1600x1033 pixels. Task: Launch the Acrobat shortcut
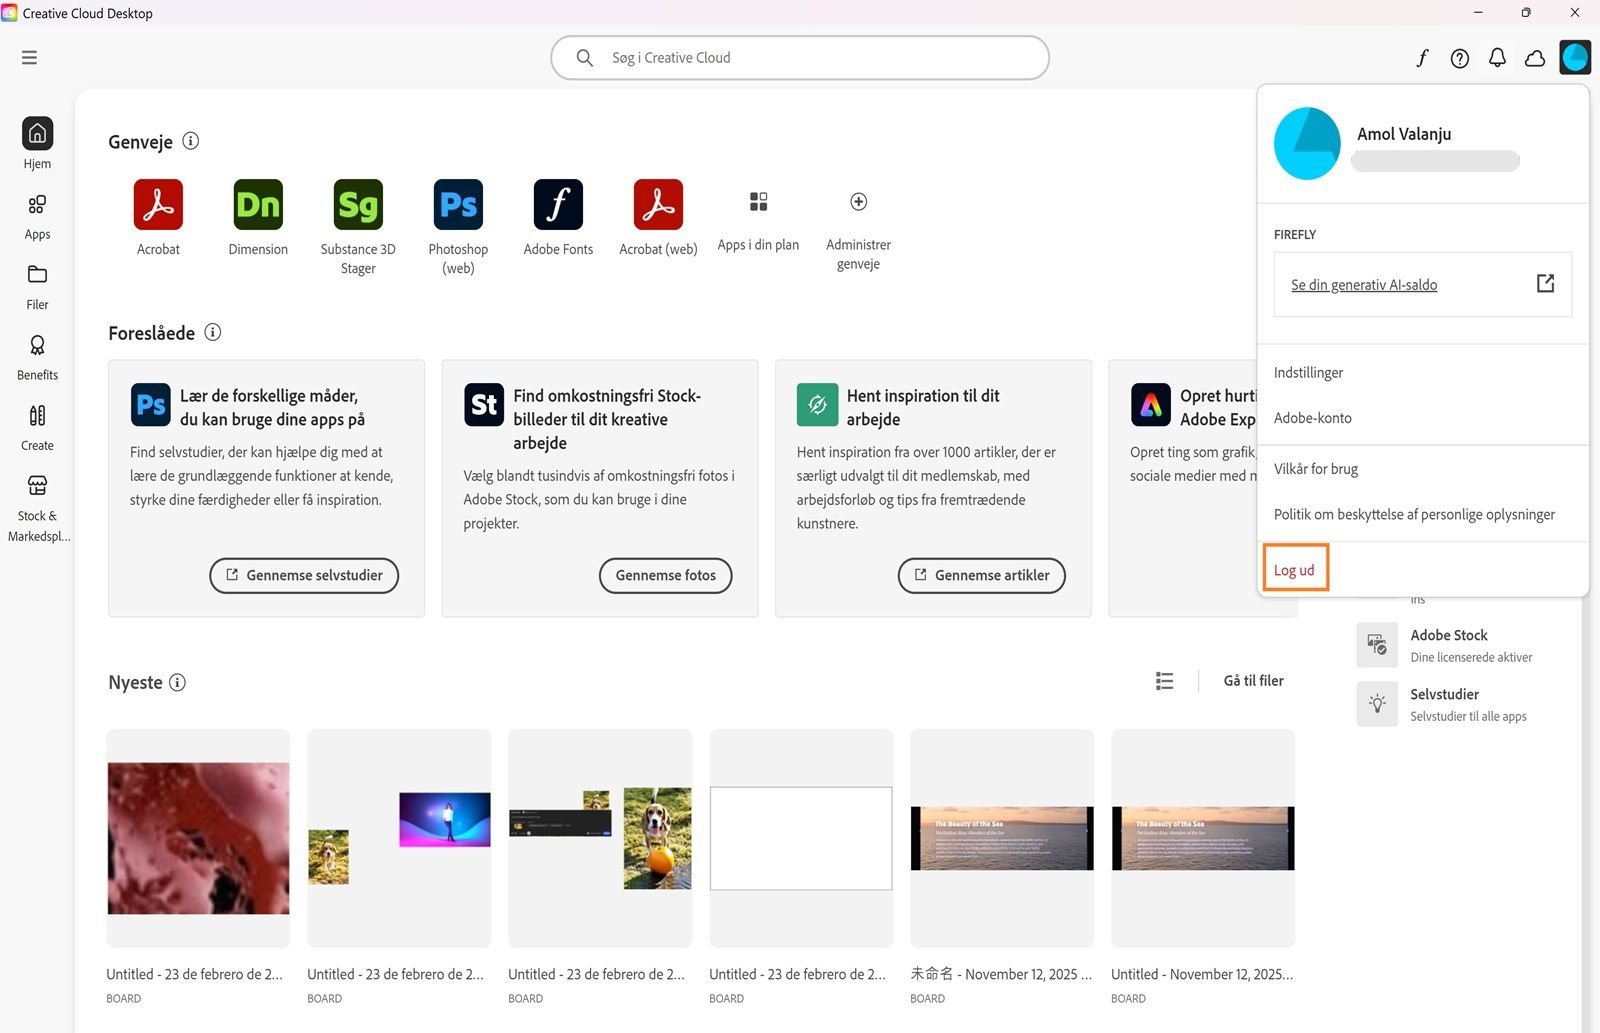pyautogui.click(x=158, y=204)
